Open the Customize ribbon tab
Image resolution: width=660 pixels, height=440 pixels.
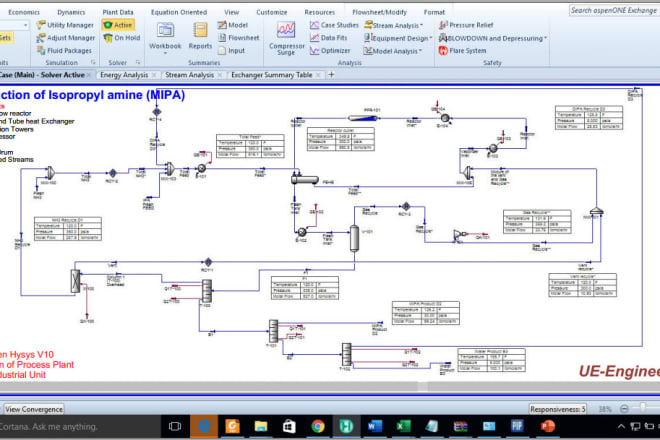pyautogui.click(x=271, y=12)
